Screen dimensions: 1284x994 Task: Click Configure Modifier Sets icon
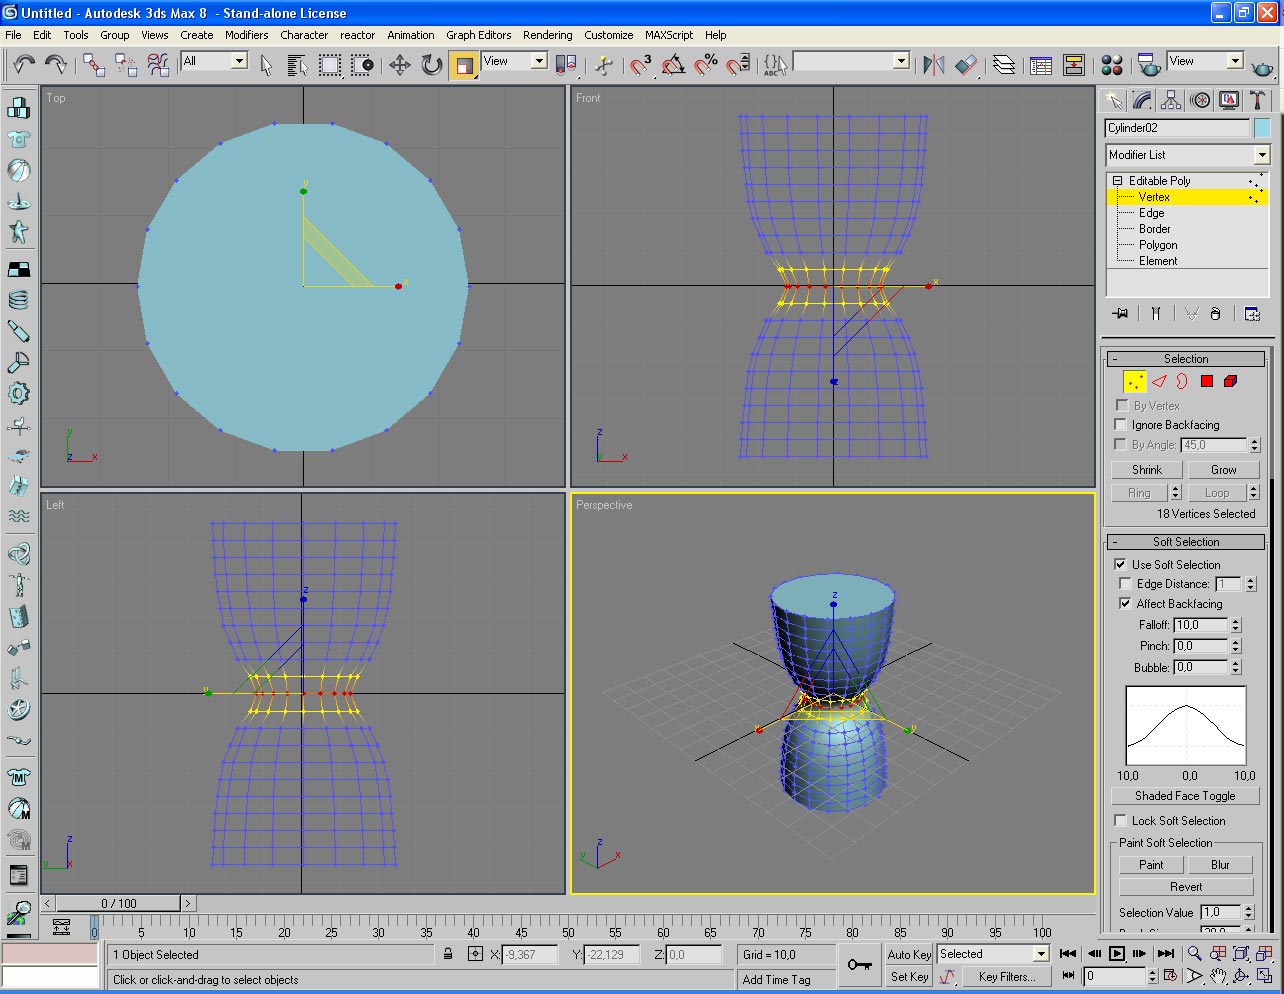[1252, 314]
